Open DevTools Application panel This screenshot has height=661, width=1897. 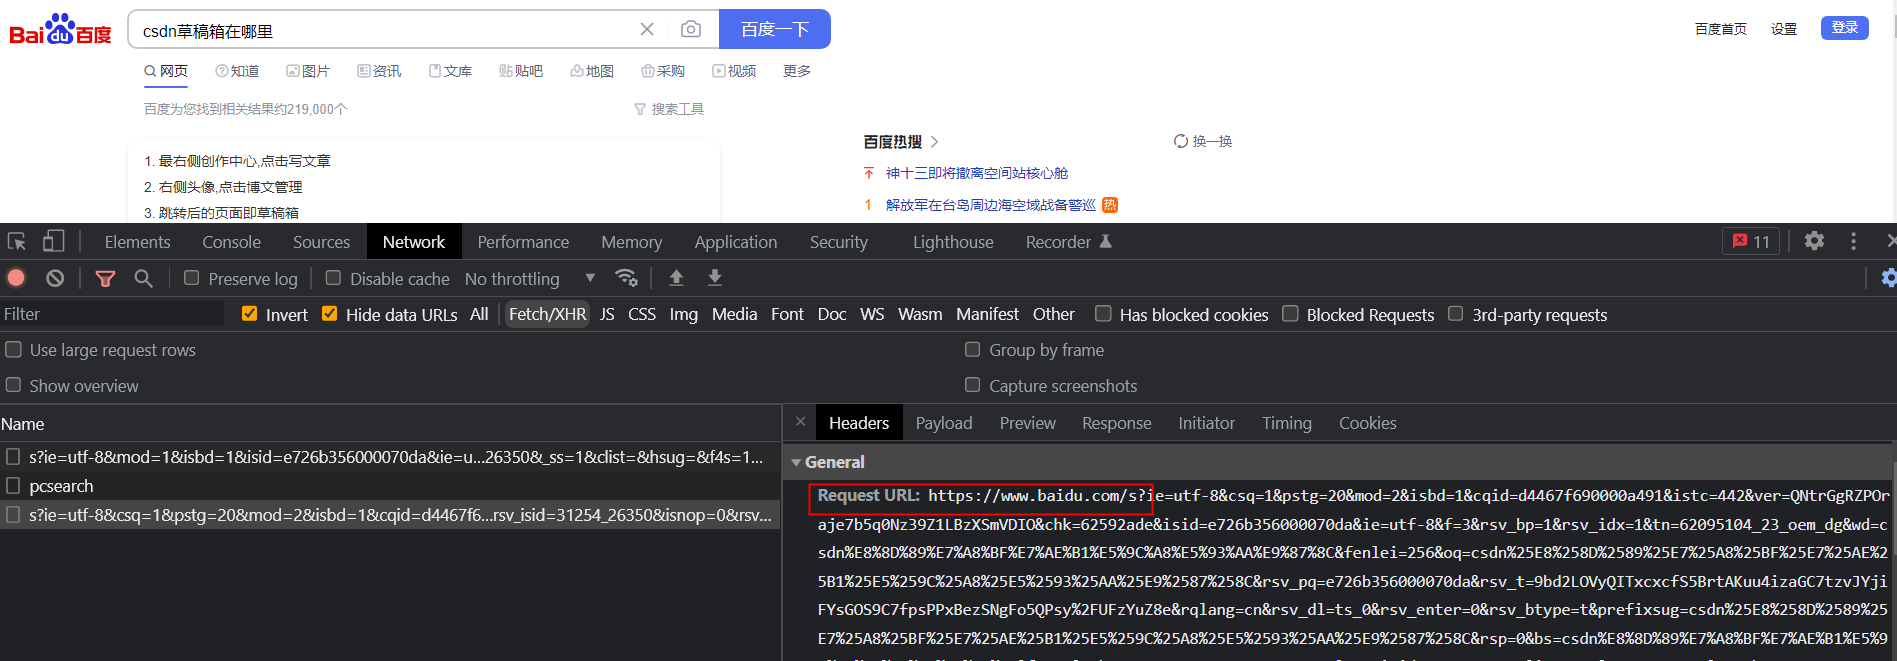point(736,242)
